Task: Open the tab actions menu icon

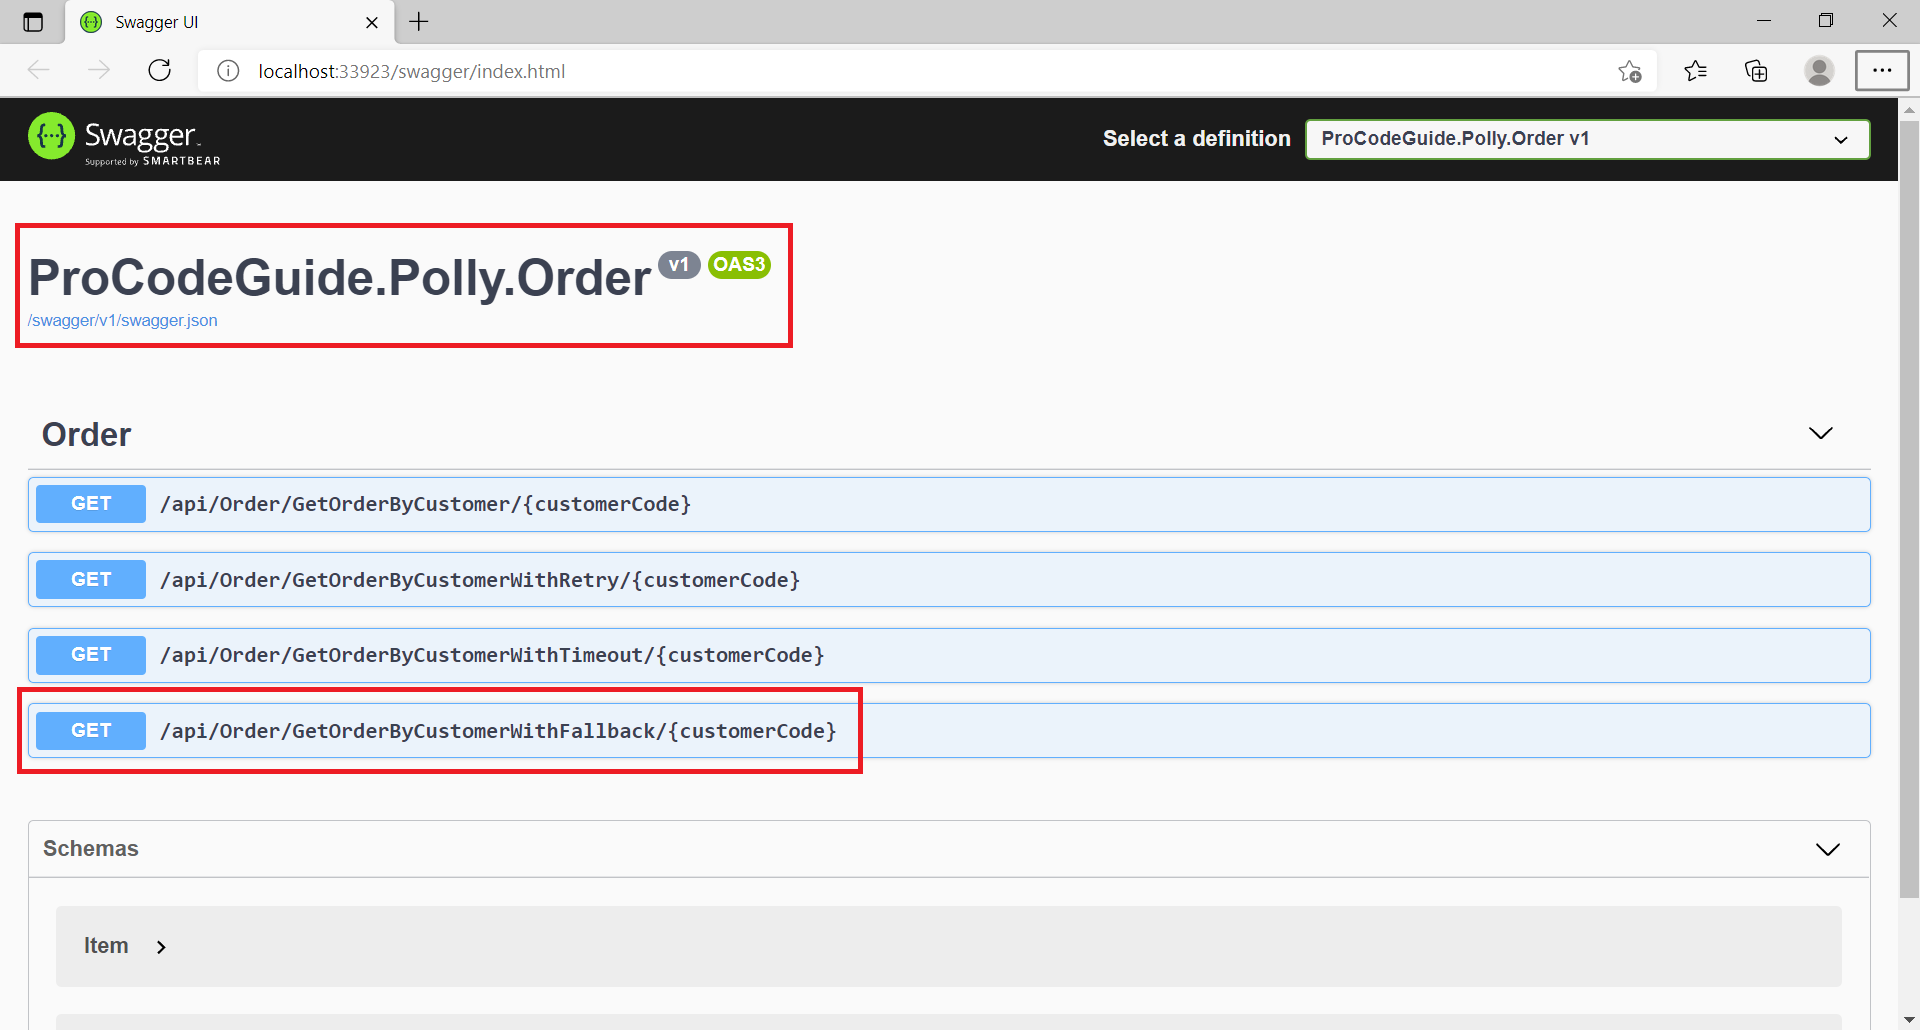Action: (x=33, y=22)
